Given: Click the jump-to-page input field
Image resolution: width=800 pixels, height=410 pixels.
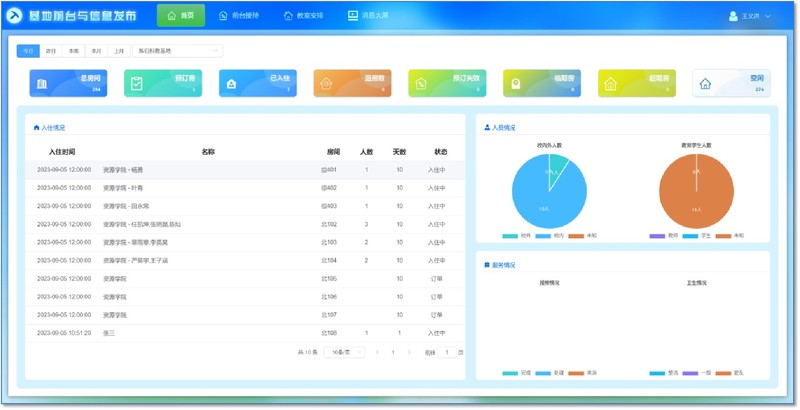Looking at the screenshot, I should (x=447, y=352).
